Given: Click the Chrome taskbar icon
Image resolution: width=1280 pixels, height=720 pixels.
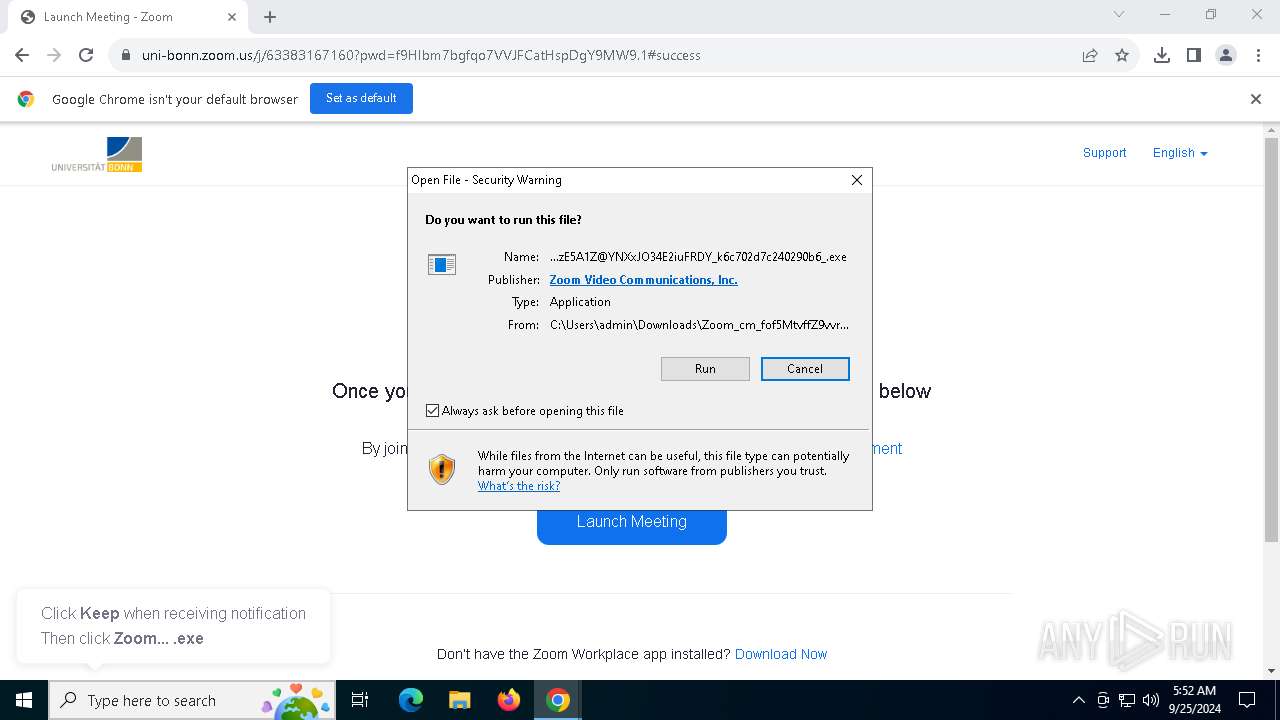Looking at the screenshot, I should coord(558,700).
